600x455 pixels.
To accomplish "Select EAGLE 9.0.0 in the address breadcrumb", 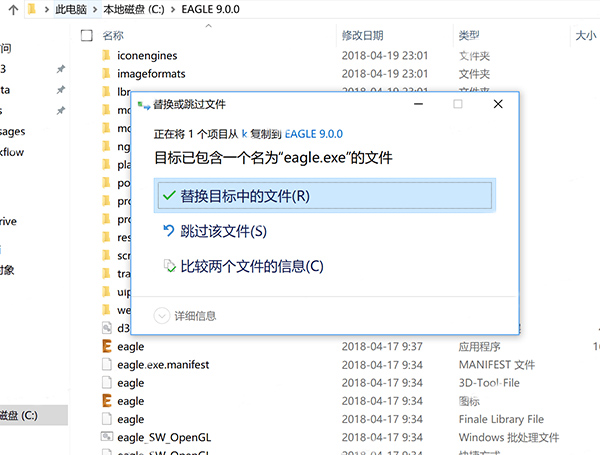I will 210,9.
